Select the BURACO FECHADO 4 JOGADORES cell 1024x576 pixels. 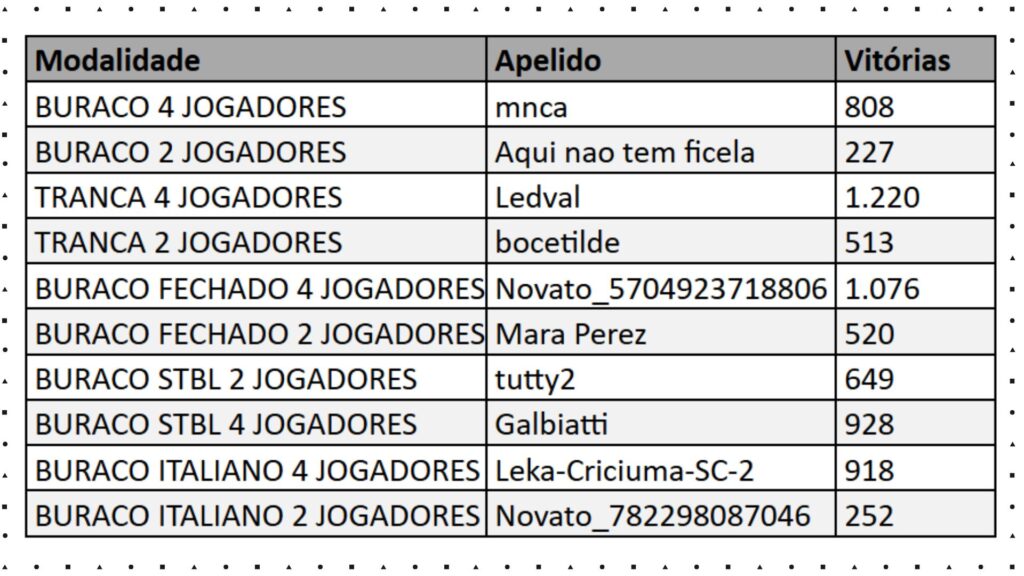click(x=259, y=289)
